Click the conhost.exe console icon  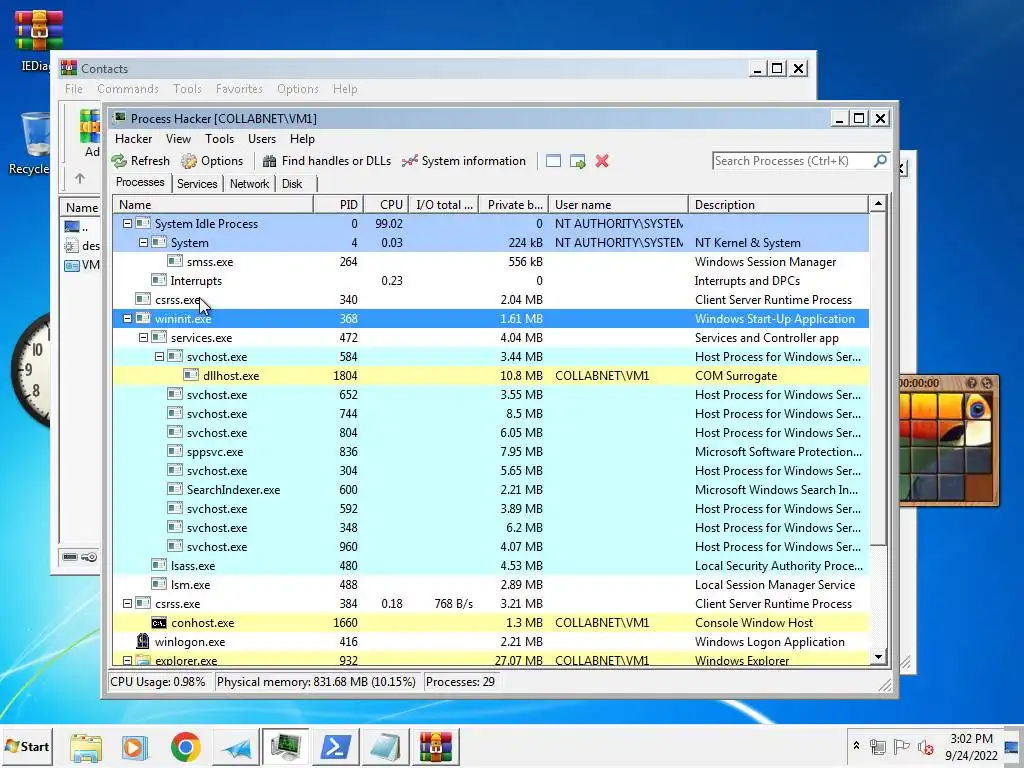click(159, 623)
